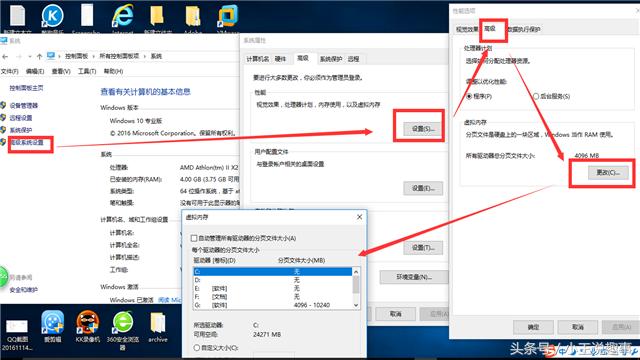Select drive G: row with 4096 - 10240
640x360 pixels.
(x=273, y=305)
